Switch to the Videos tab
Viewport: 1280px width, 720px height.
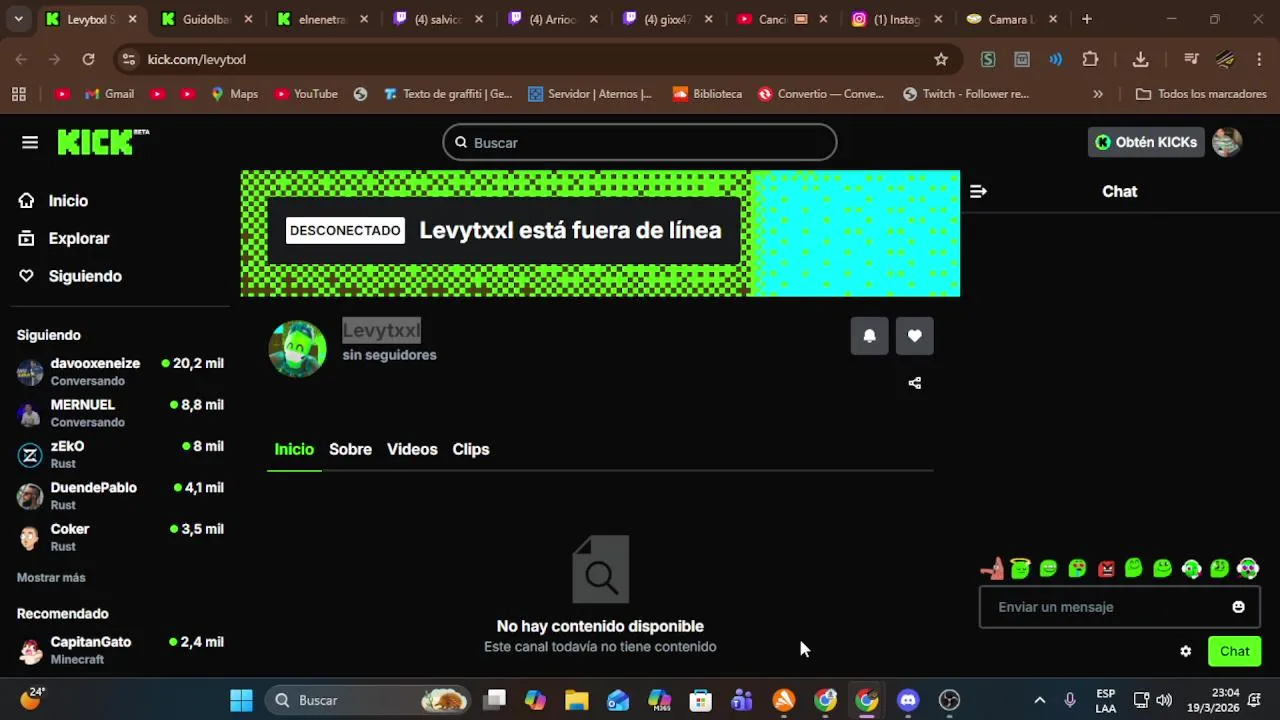tap(412, 450)
